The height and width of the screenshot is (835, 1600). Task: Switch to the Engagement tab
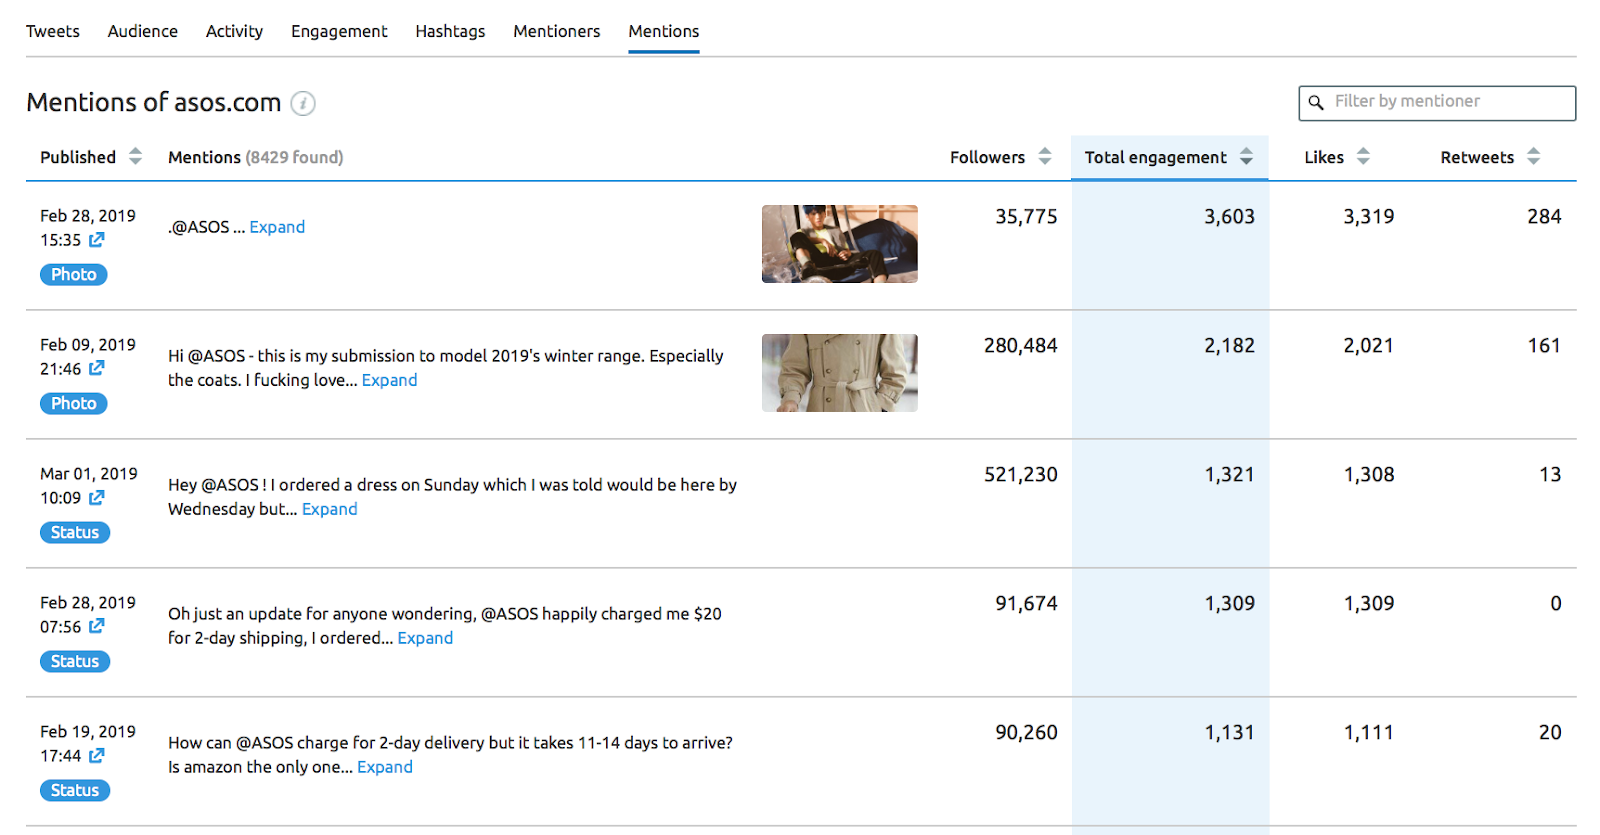pos(339,31)
